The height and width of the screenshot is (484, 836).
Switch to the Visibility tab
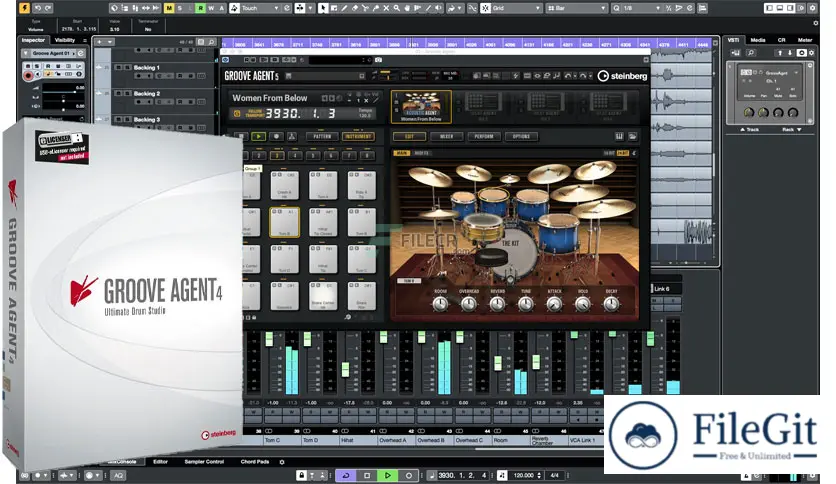65,40
